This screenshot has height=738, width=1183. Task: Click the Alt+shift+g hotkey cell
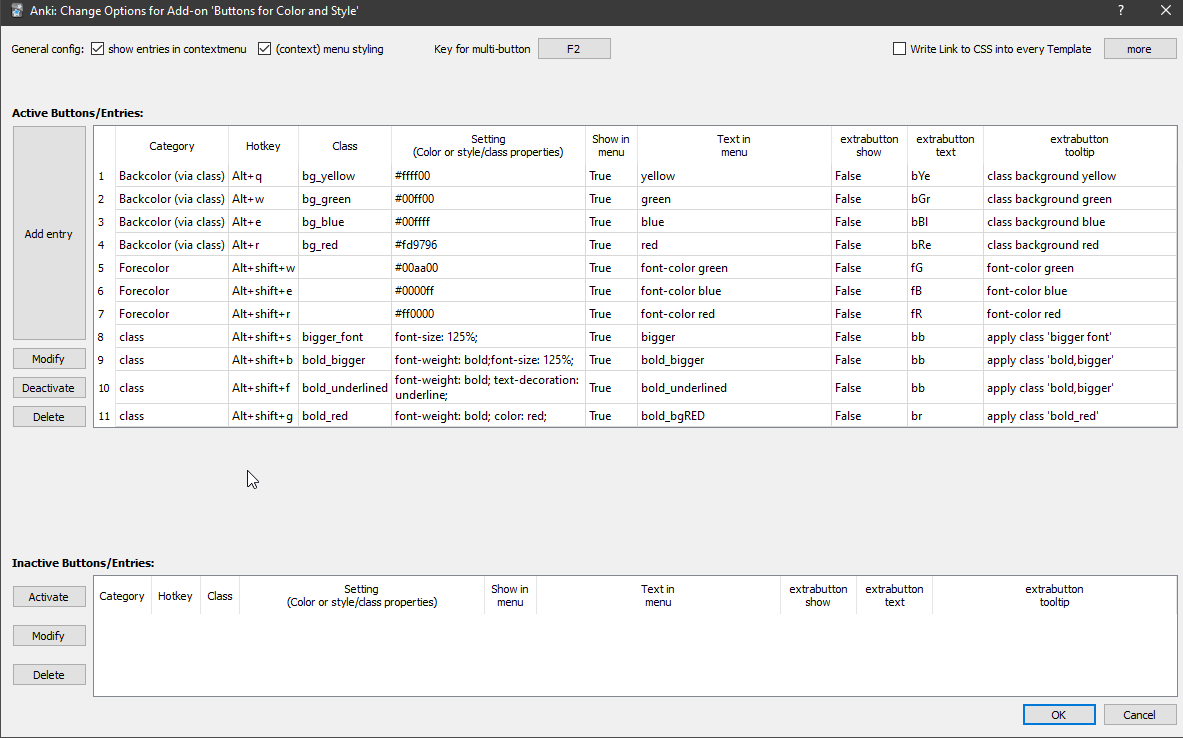[263, 416]
